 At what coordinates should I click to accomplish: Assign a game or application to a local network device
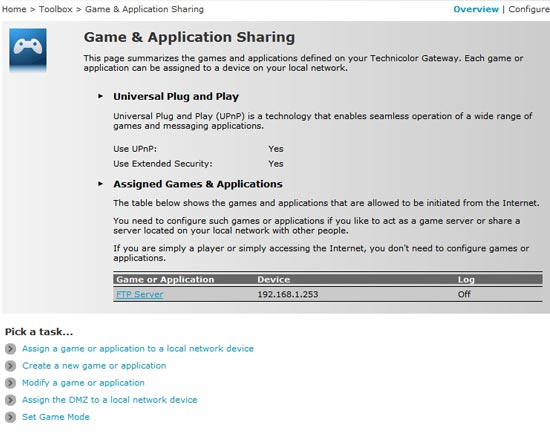point(138,349)
